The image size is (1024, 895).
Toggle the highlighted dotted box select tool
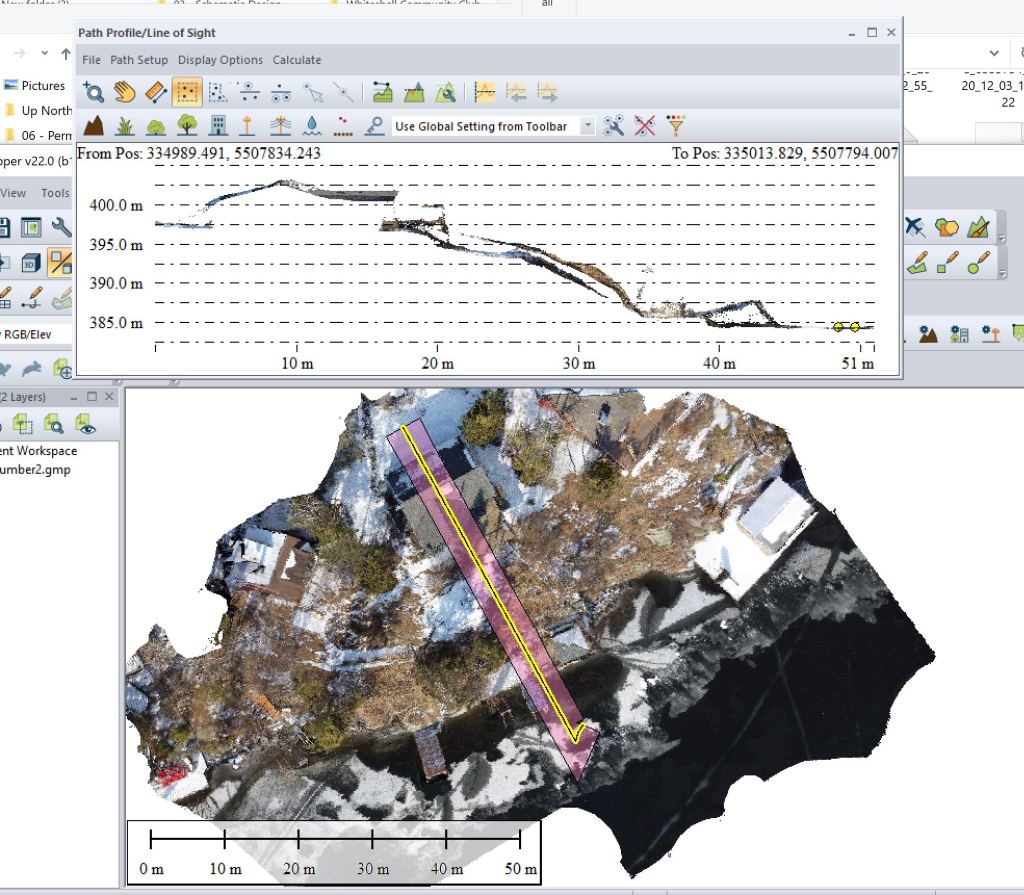(x=187, y=93)
